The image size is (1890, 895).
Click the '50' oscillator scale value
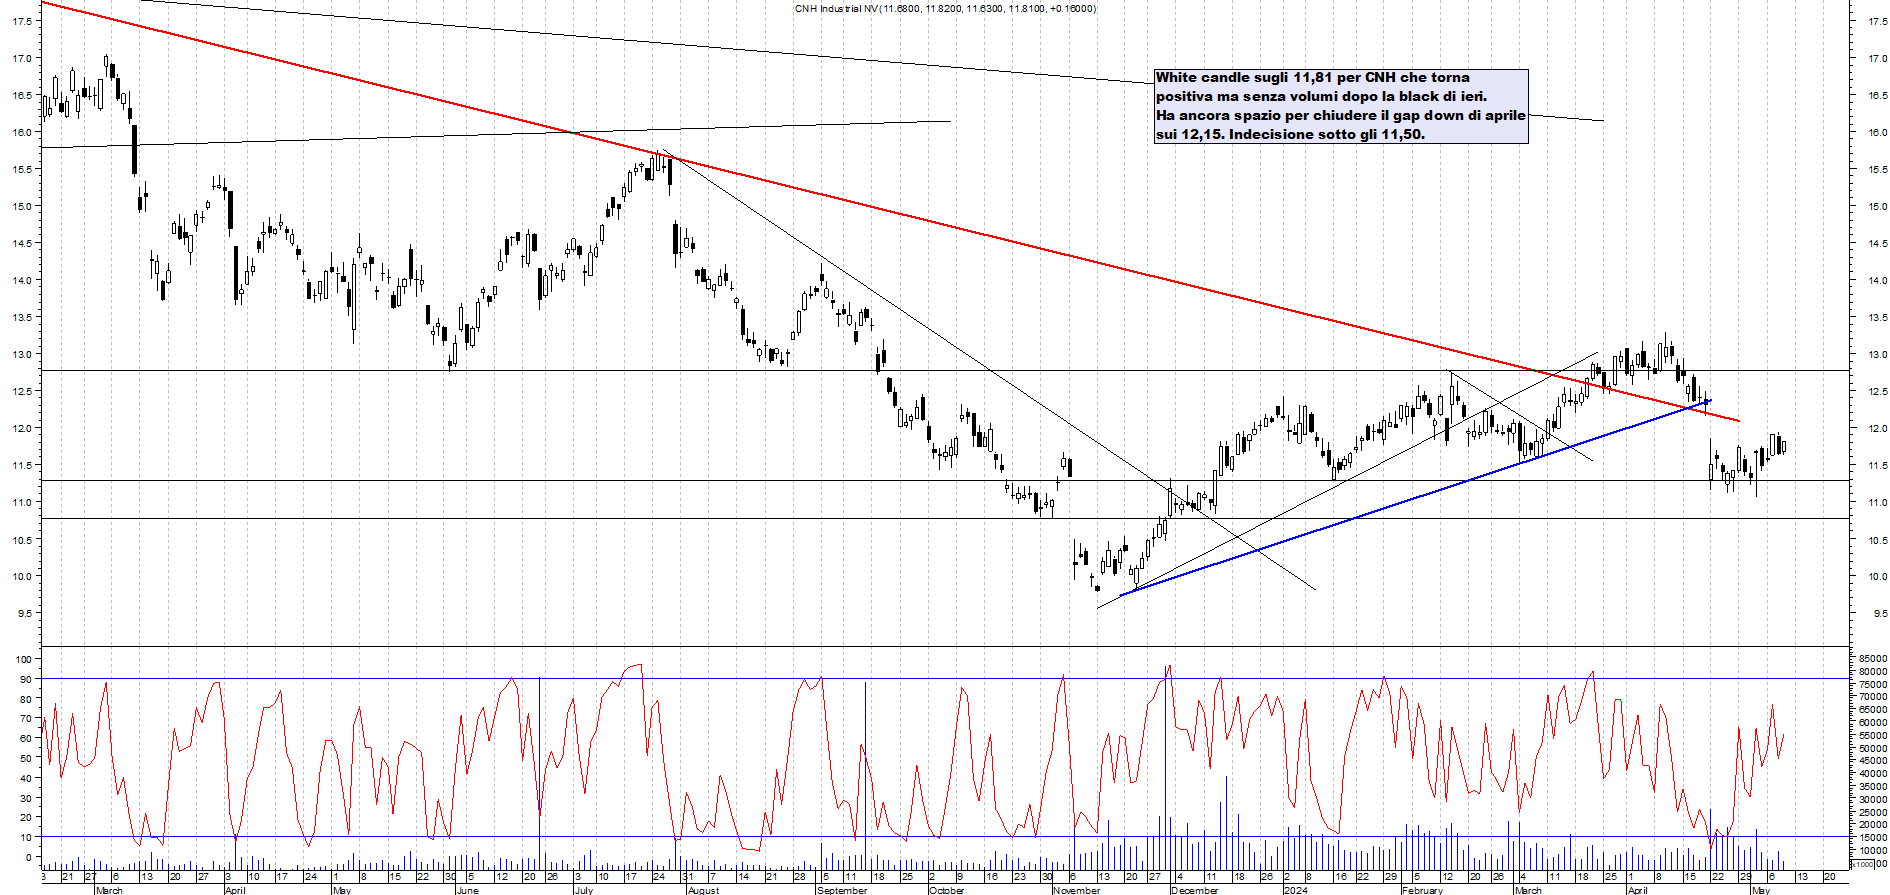pyautogui.click(x=26, y=758)
